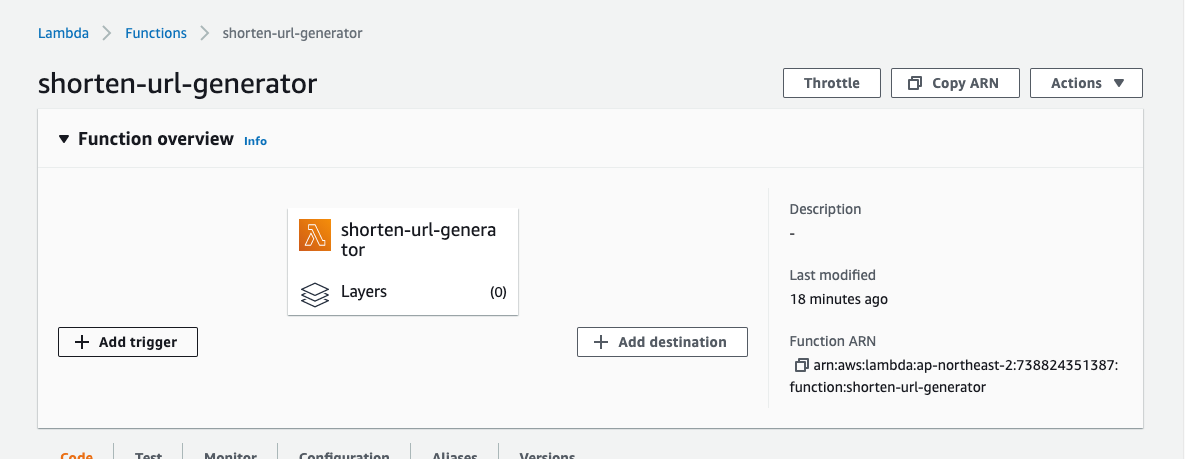Switch to the Versions tab
Screen dimensions: 1185x459
[546, 455]
